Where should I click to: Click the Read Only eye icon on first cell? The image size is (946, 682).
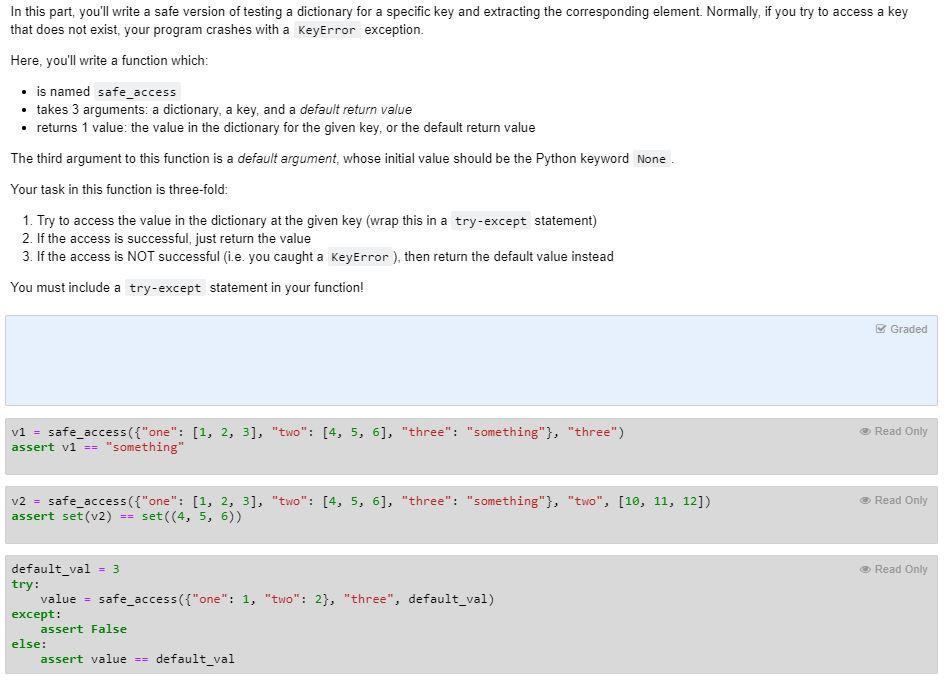coord(867,431)
